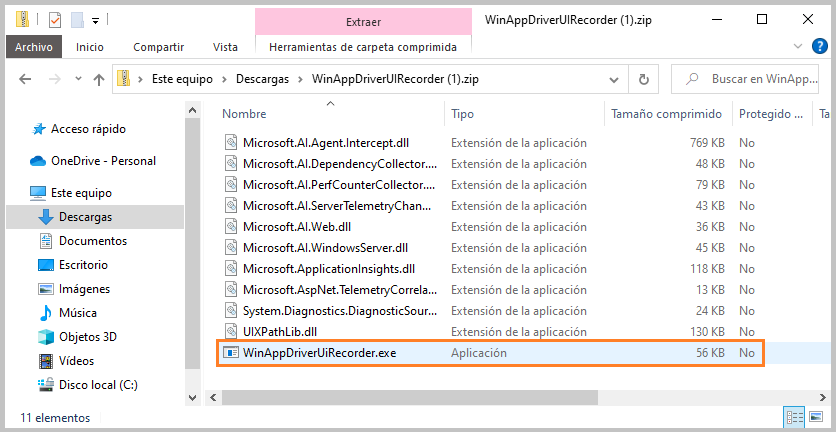Go forward with the right arrow

pos(54,79)
